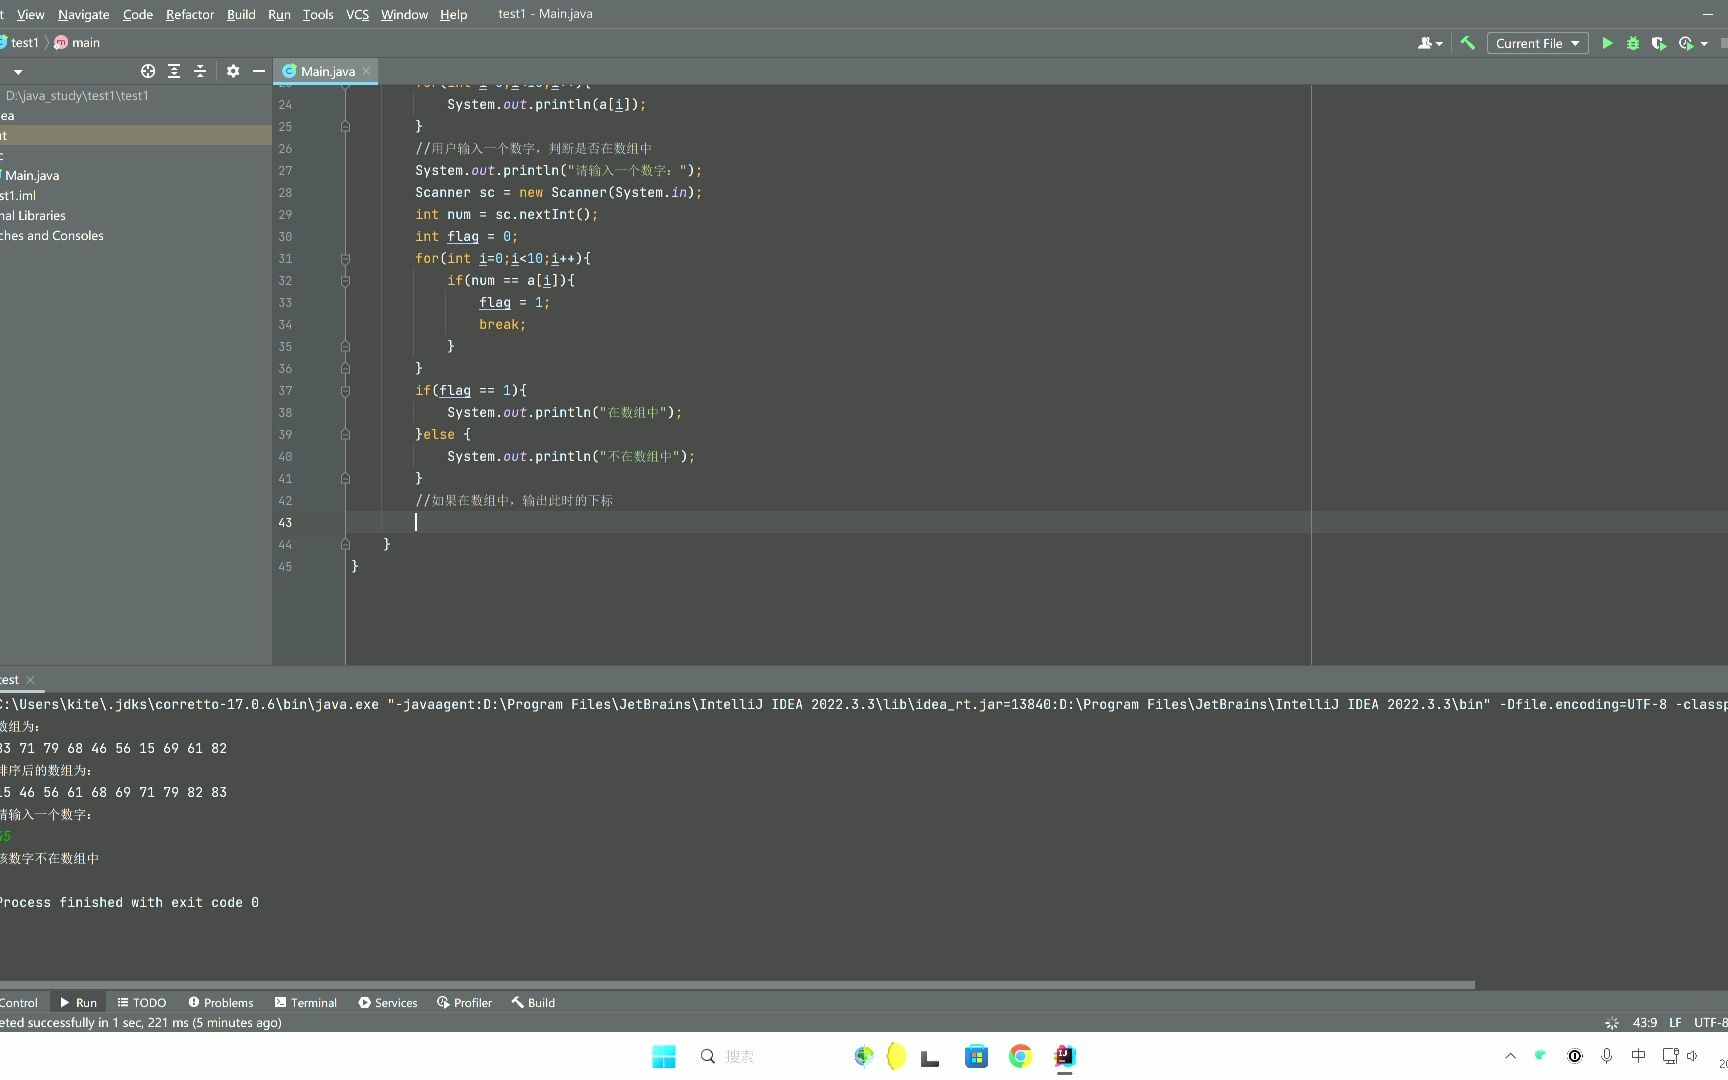Click the console horizontal scrollbar
The width and height of the screenshot is (1728, 1080).
pos(737,985)
